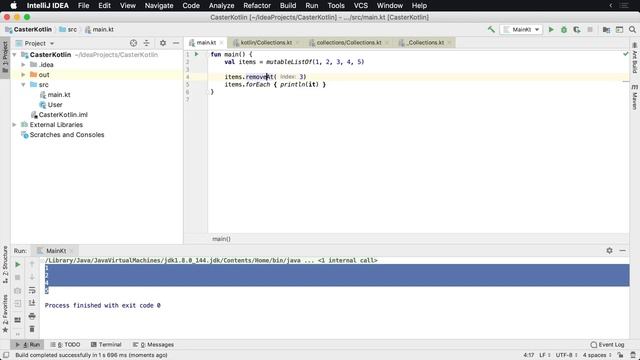640x360 pixels.
Task: Open Structure side tool window
Action: point(5,264)
